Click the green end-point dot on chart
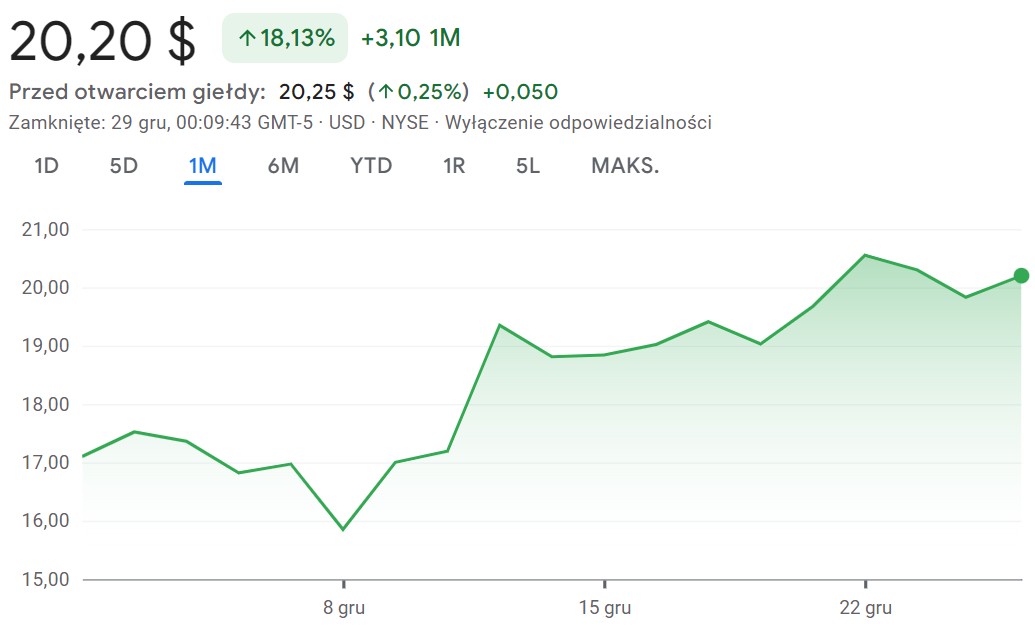This screenshot has height=632, width=1035. (1021, 276)
